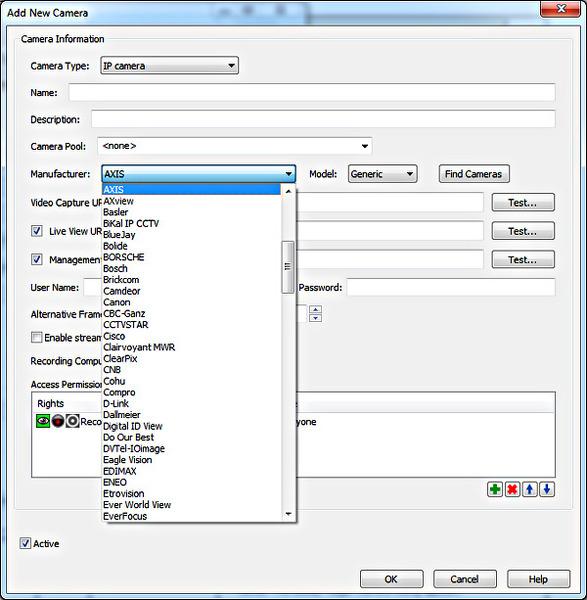
Task: Click the Cancel button
Action: pos(465,579)
